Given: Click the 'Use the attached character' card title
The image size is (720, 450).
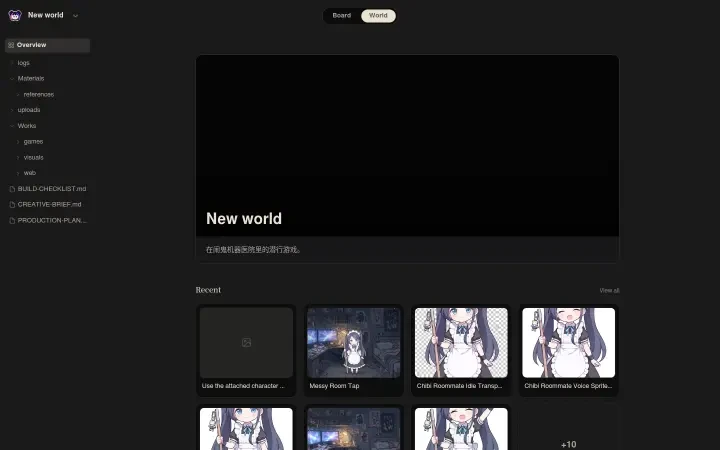Looking at the screenshot, I should point(243,386).
